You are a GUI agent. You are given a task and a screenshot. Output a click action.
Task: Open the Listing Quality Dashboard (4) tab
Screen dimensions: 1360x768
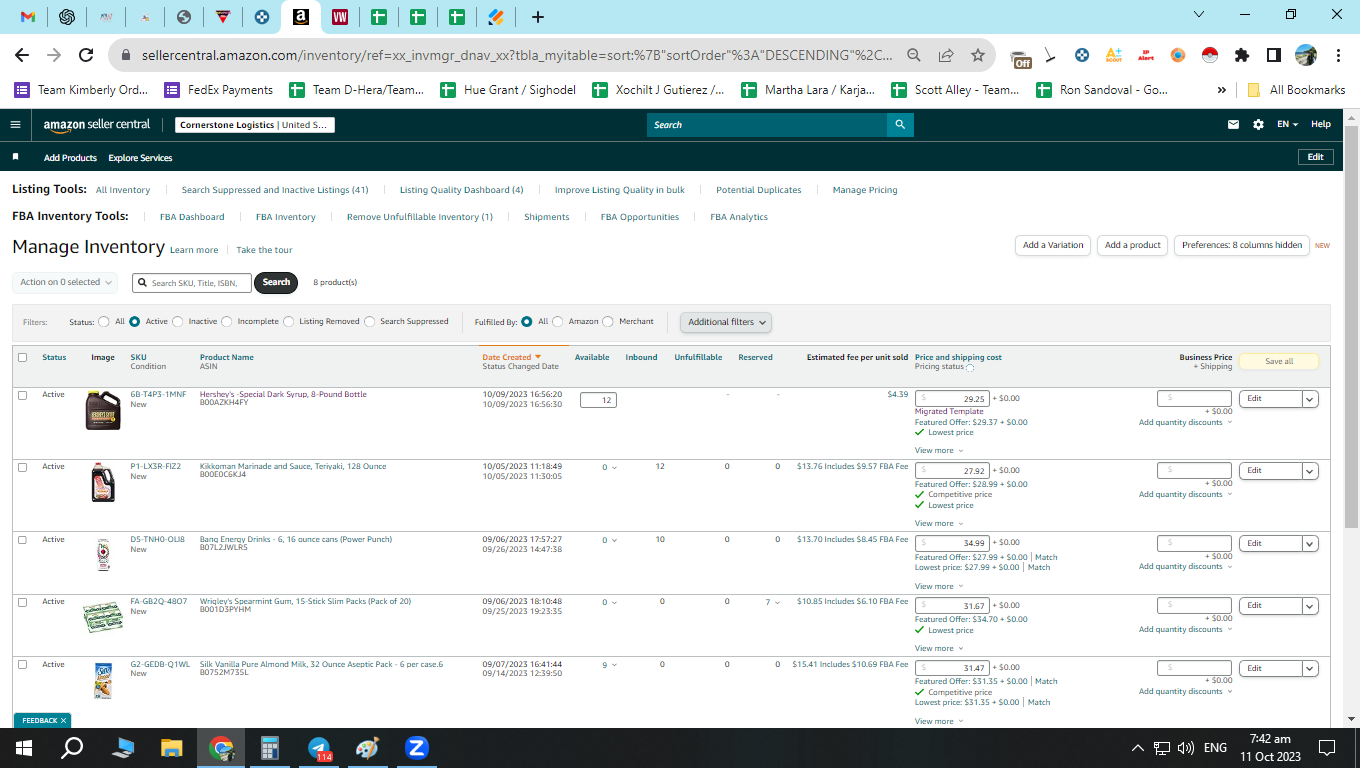(x=461, y=190)
